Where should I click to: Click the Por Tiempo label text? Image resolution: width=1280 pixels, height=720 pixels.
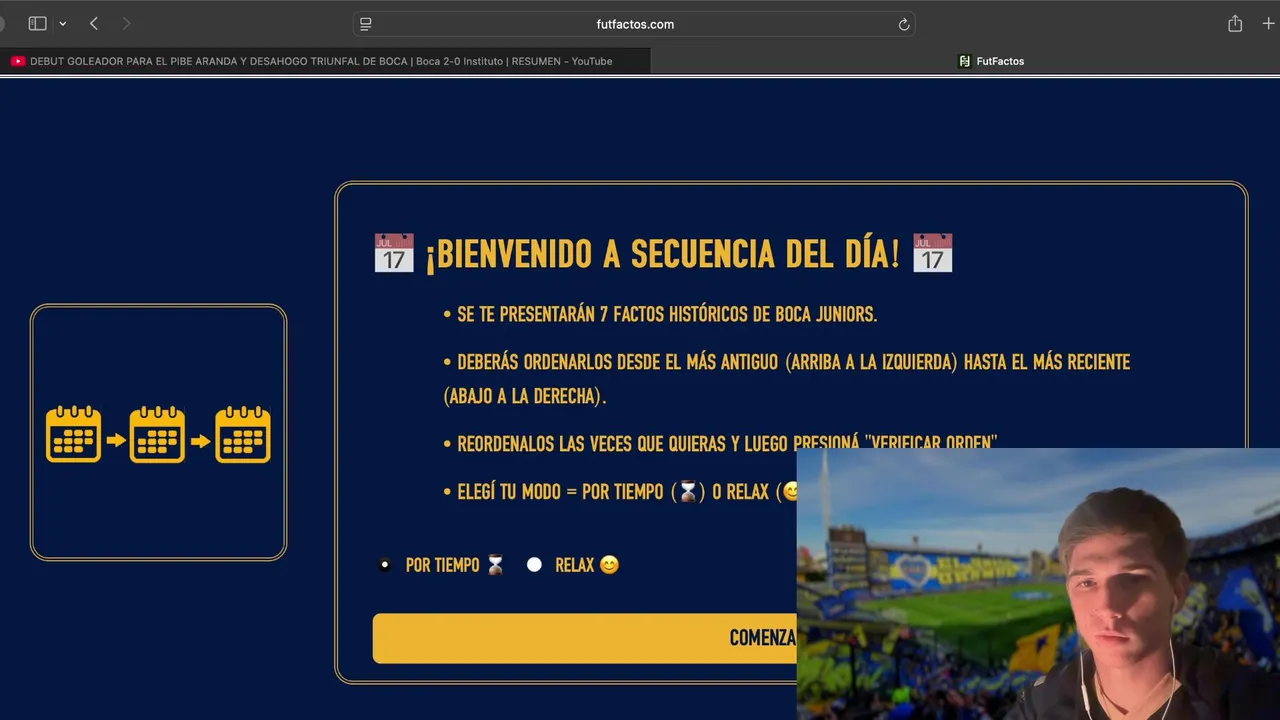click(x=455, y=565)
